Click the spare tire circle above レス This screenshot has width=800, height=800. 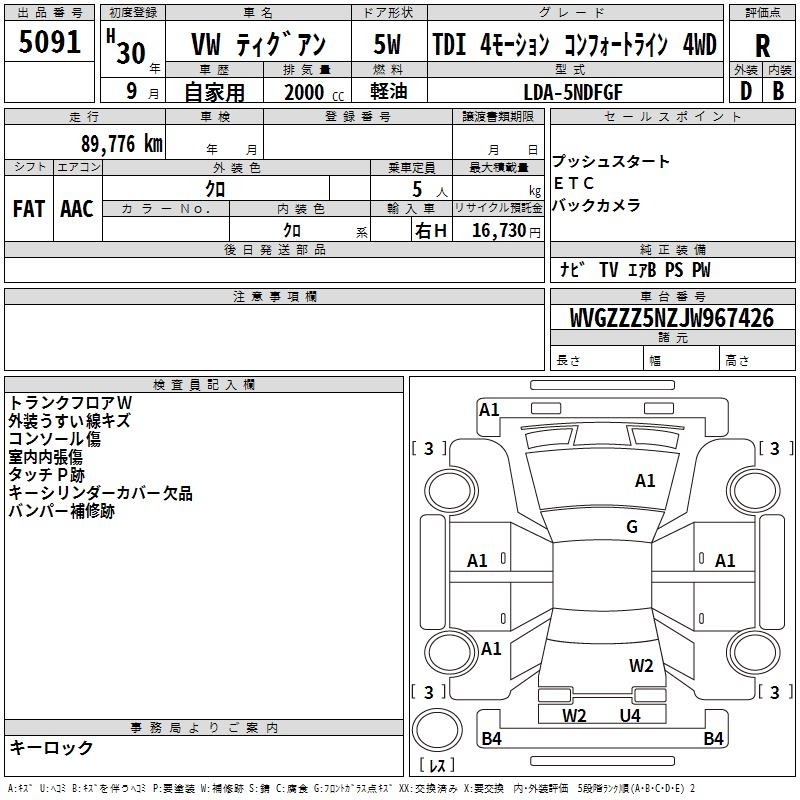437,730
